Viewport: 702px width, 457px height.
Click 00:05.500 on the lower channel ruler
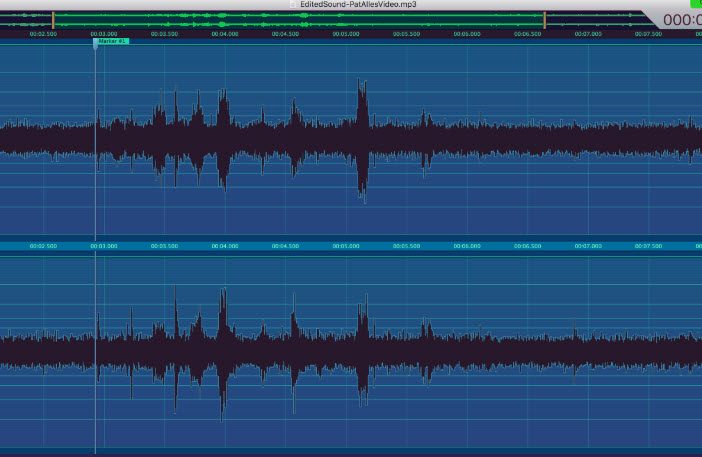pos(407,246)
